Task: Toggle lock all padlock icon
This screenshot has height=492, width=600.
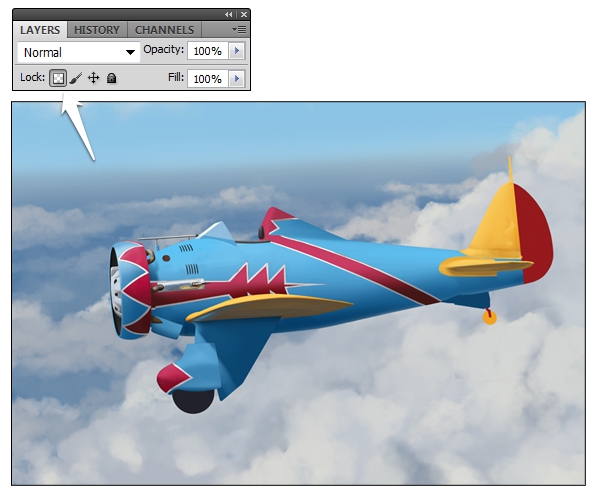Action: coord(111,78)
